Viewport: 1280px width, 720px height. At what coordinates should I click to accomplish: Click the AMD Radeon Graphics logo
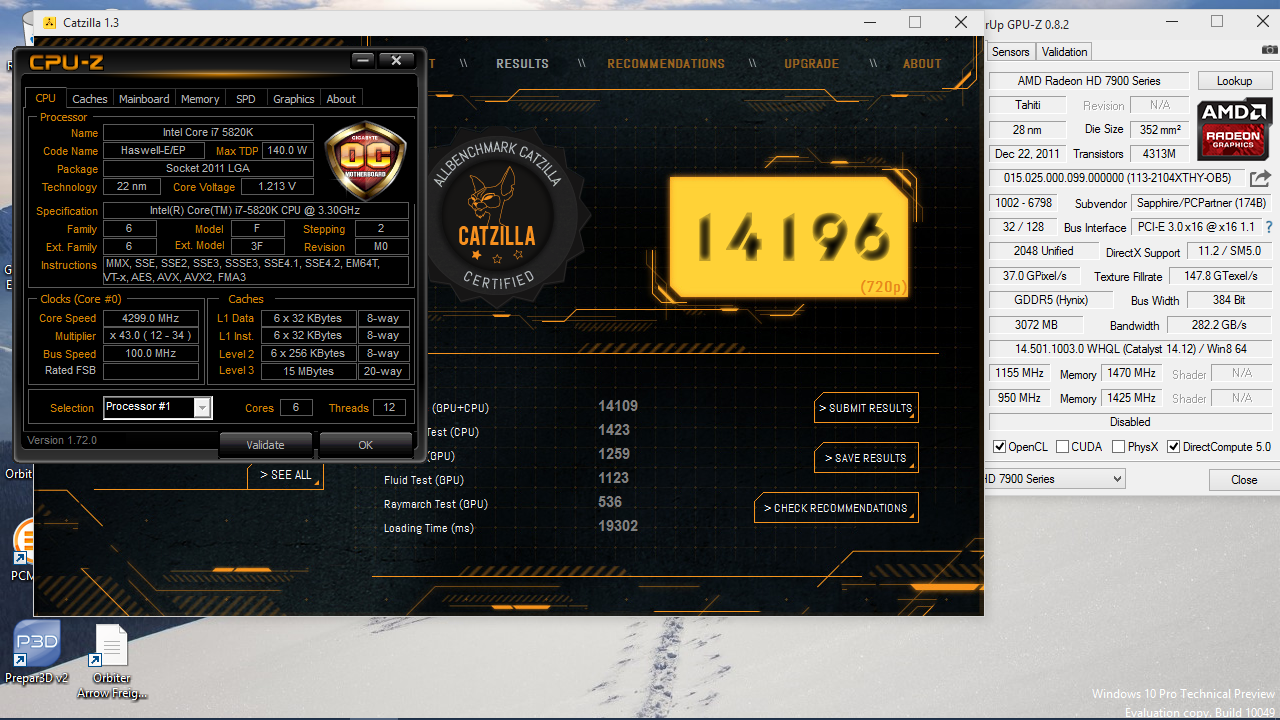click(x=1234, y=130)
